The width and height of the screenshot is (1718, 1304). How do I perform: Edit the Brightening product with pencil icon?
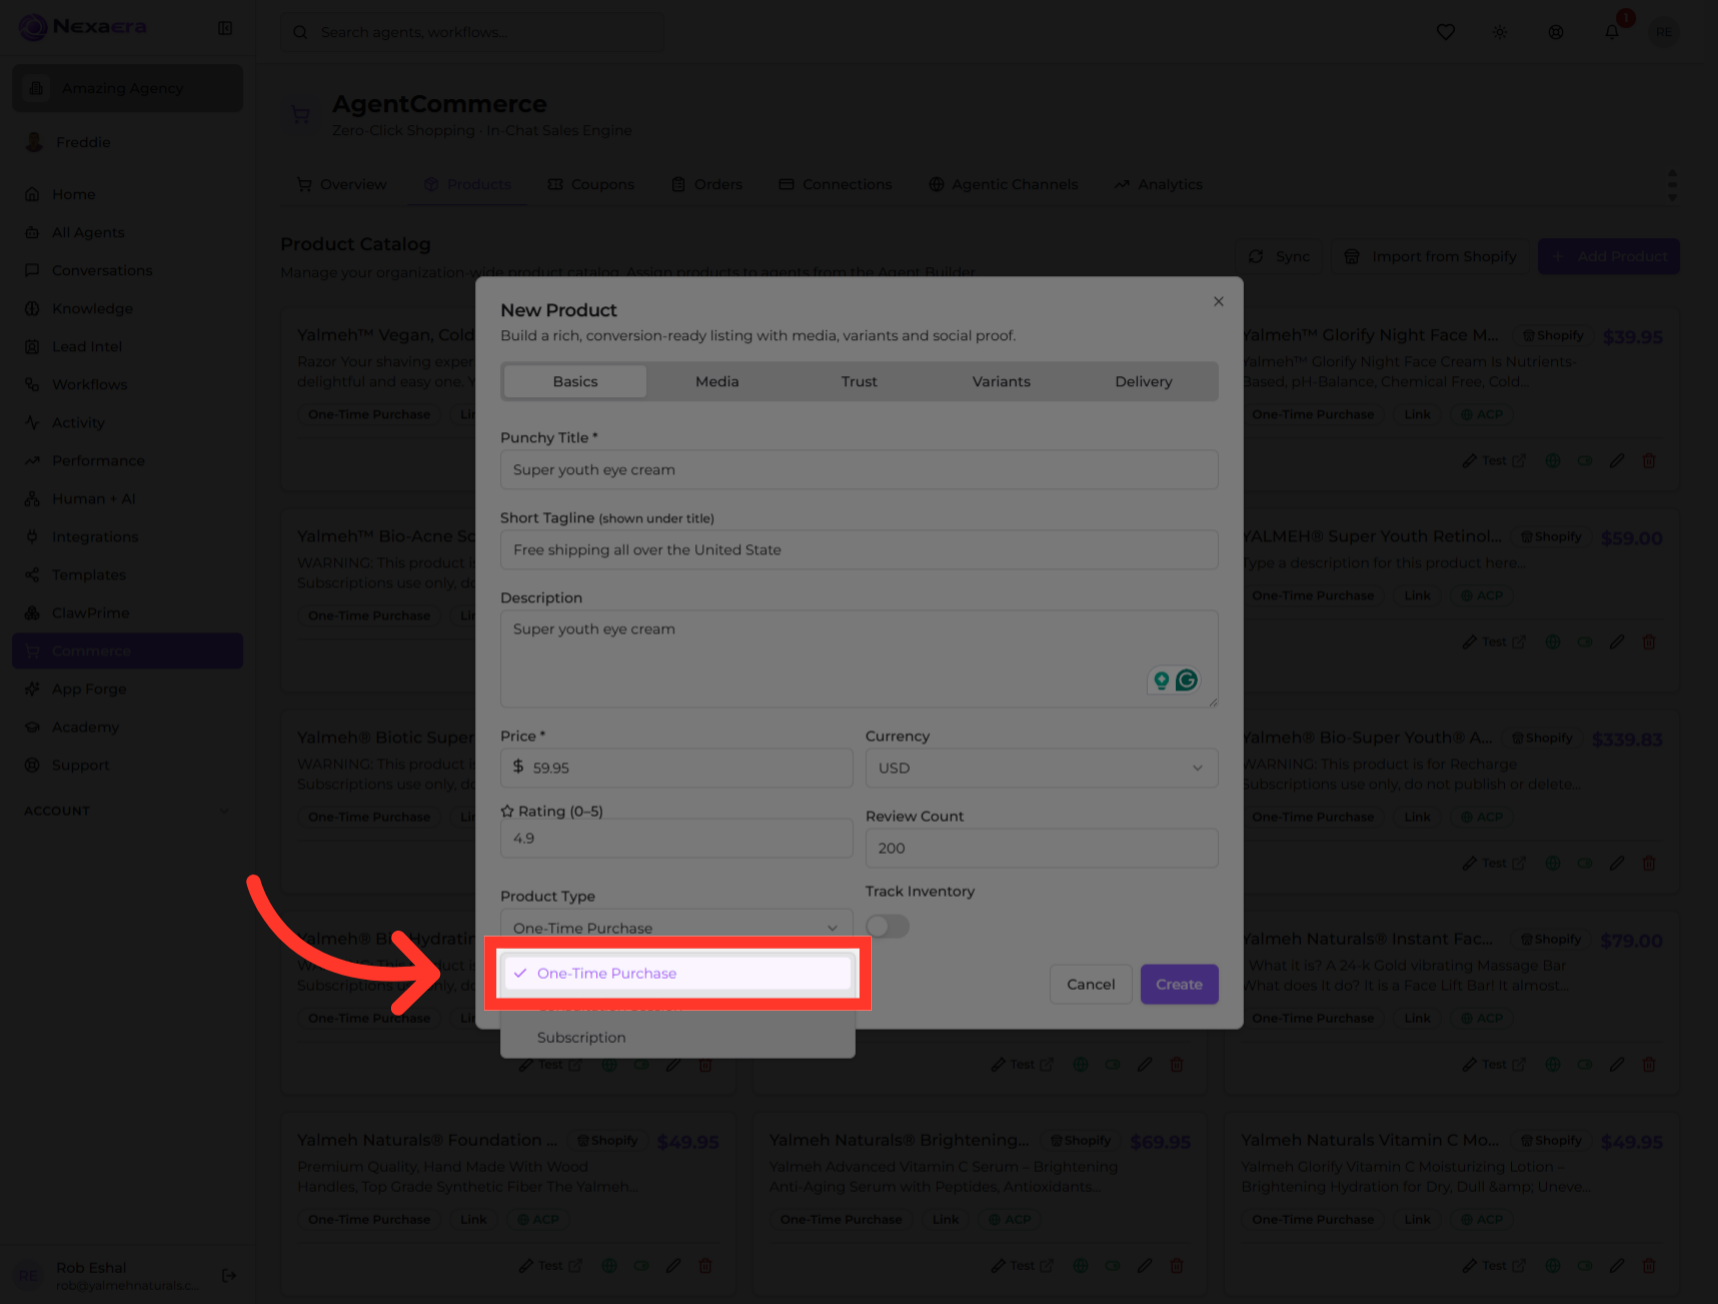(1145, 1265)
